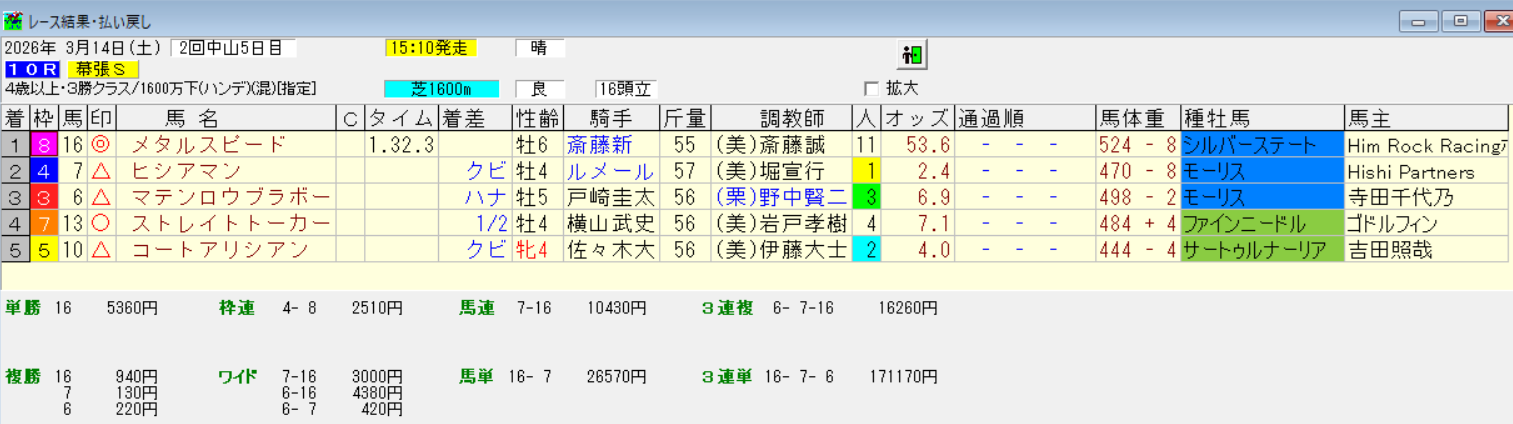This screenshot has width=1513, height=424.
Task: Click sire cell ファインニードル
Action: coord(1261,224)
